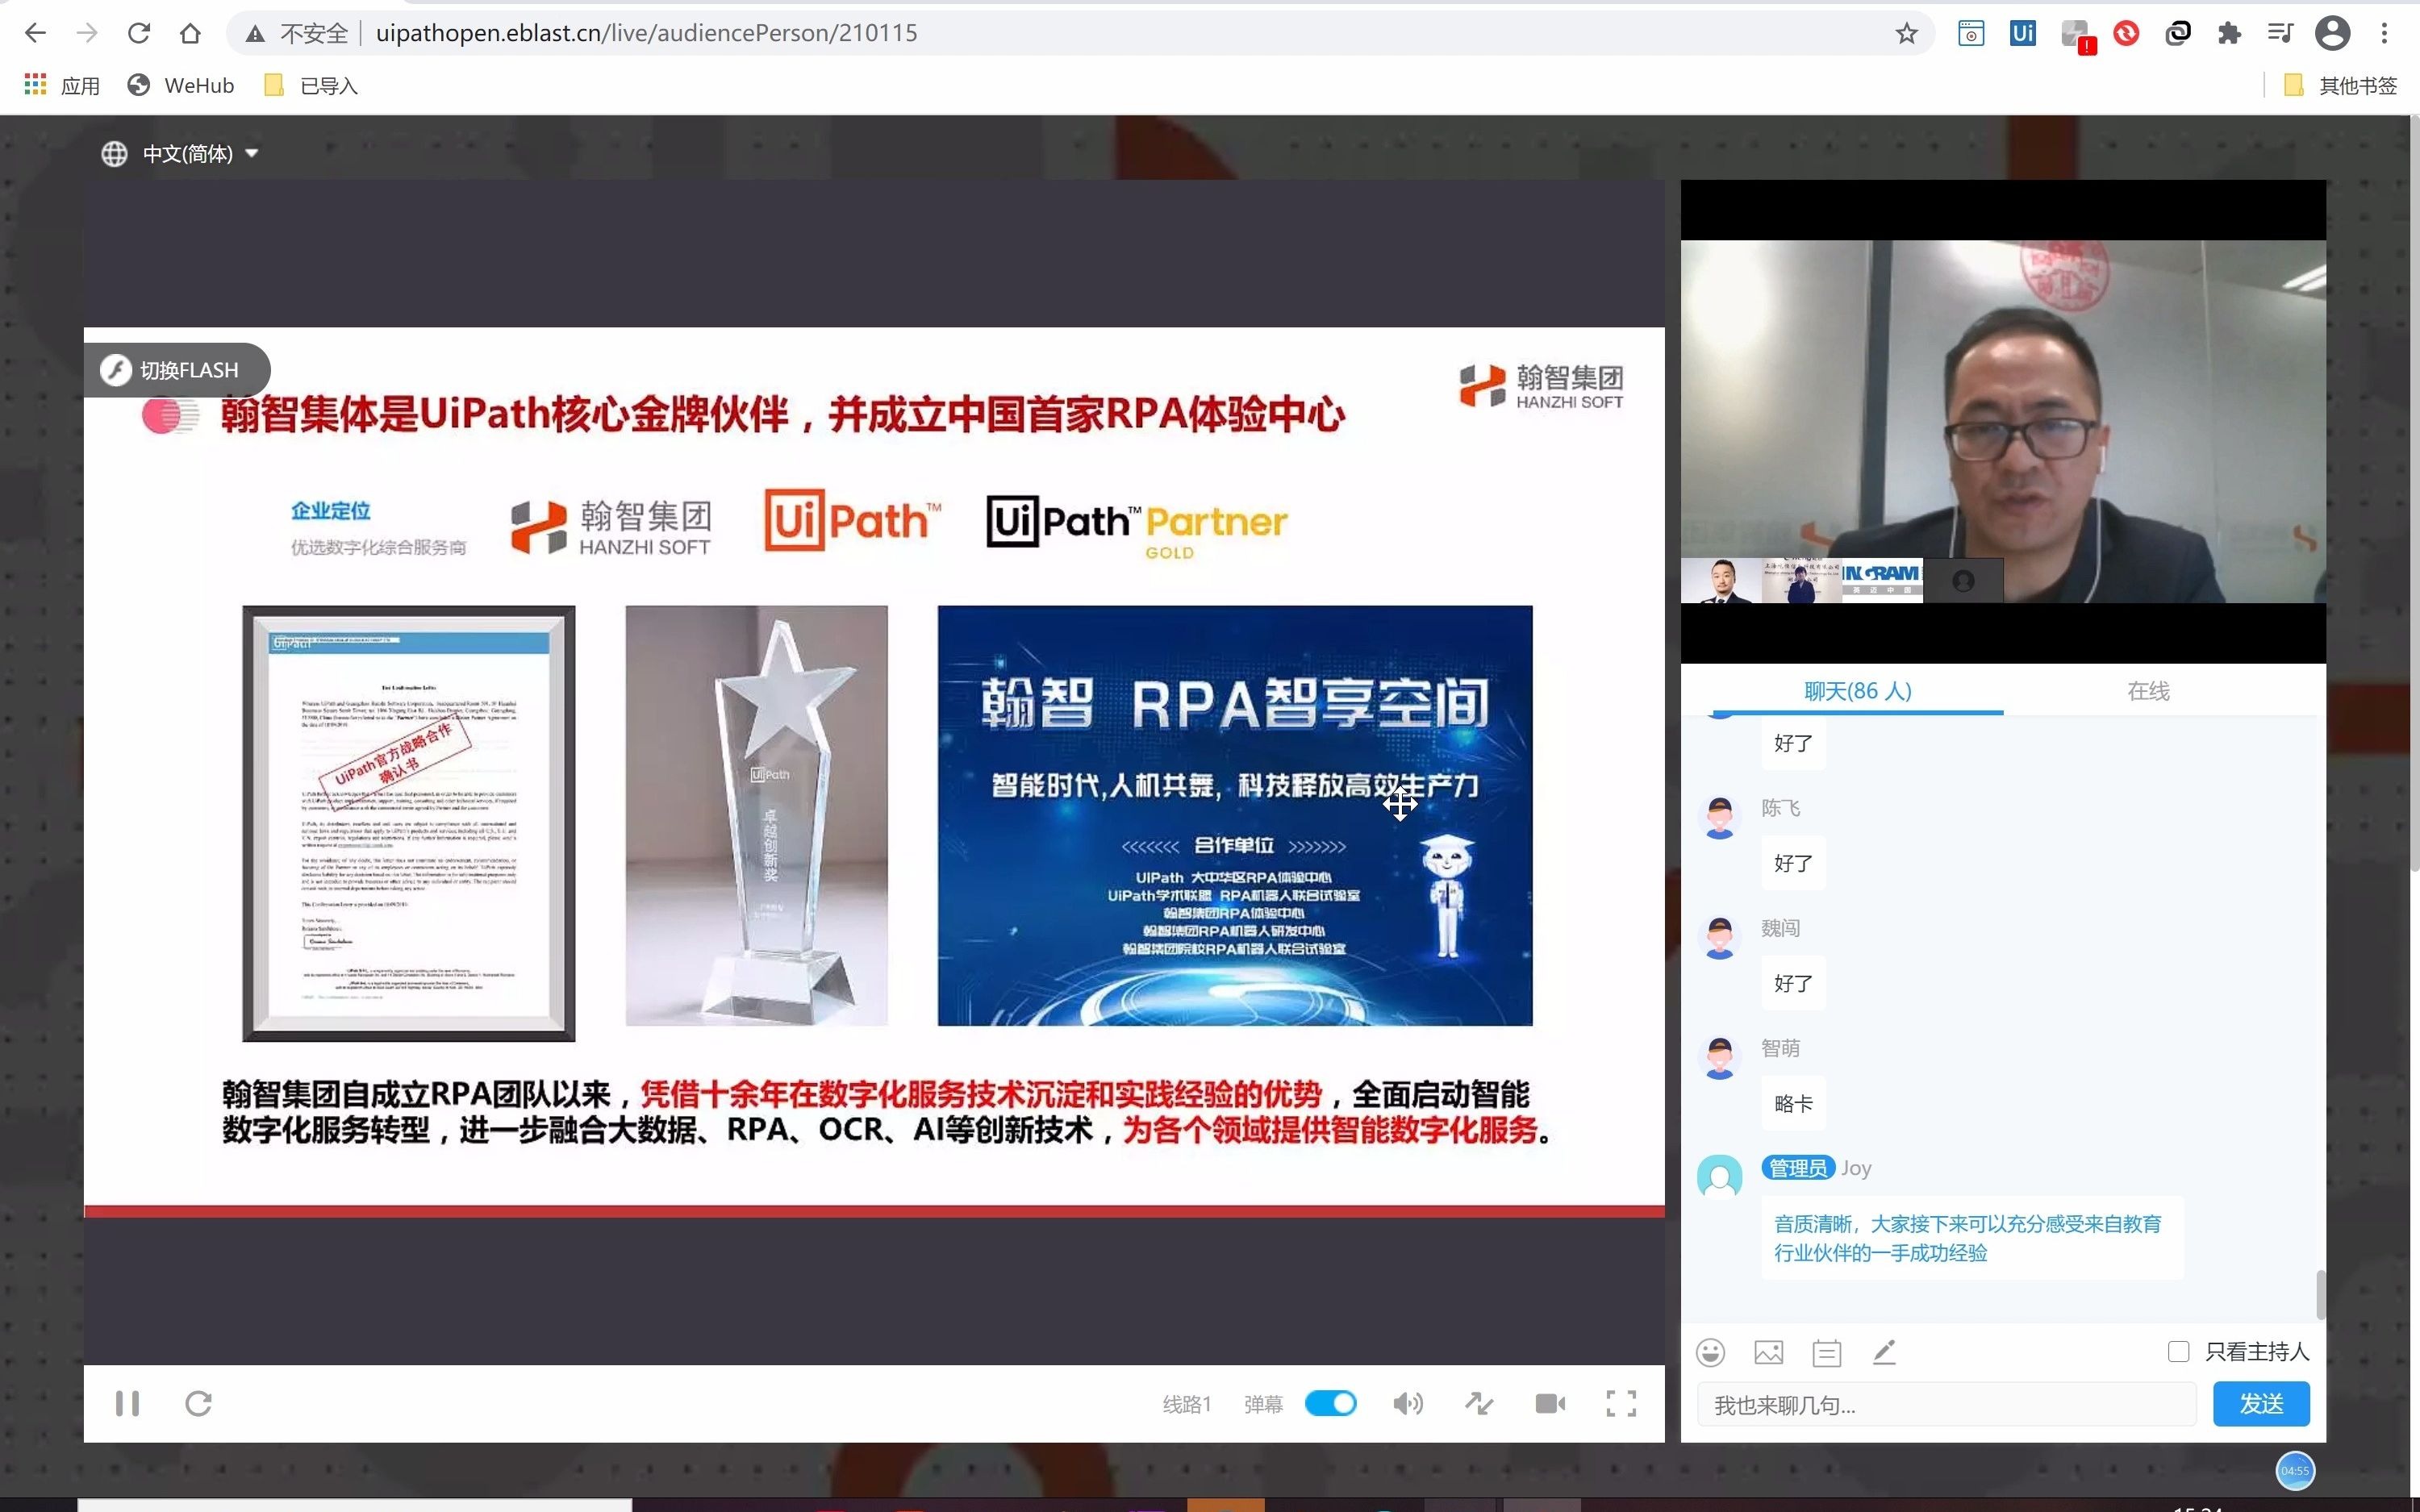Screen dimensions: 2420x1512
Task: Click Joy's message about 音质清晰
Action: point(1971,1238)
